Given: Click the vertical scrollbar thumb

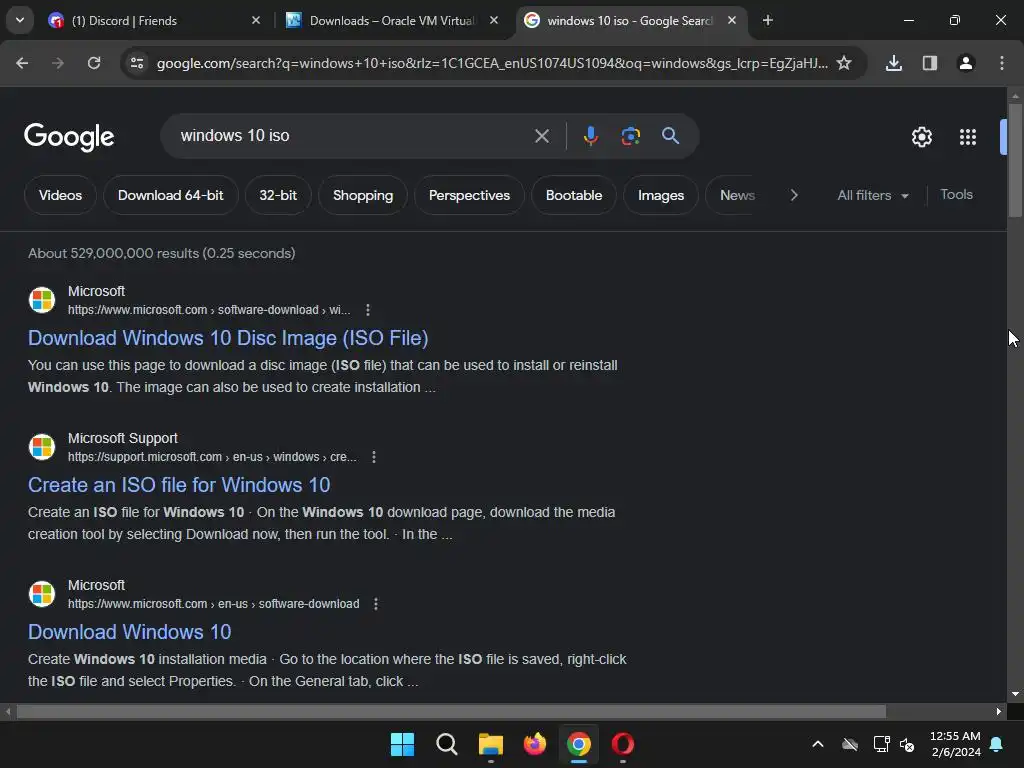Looking at the screenshot, I should (1015, 160).
